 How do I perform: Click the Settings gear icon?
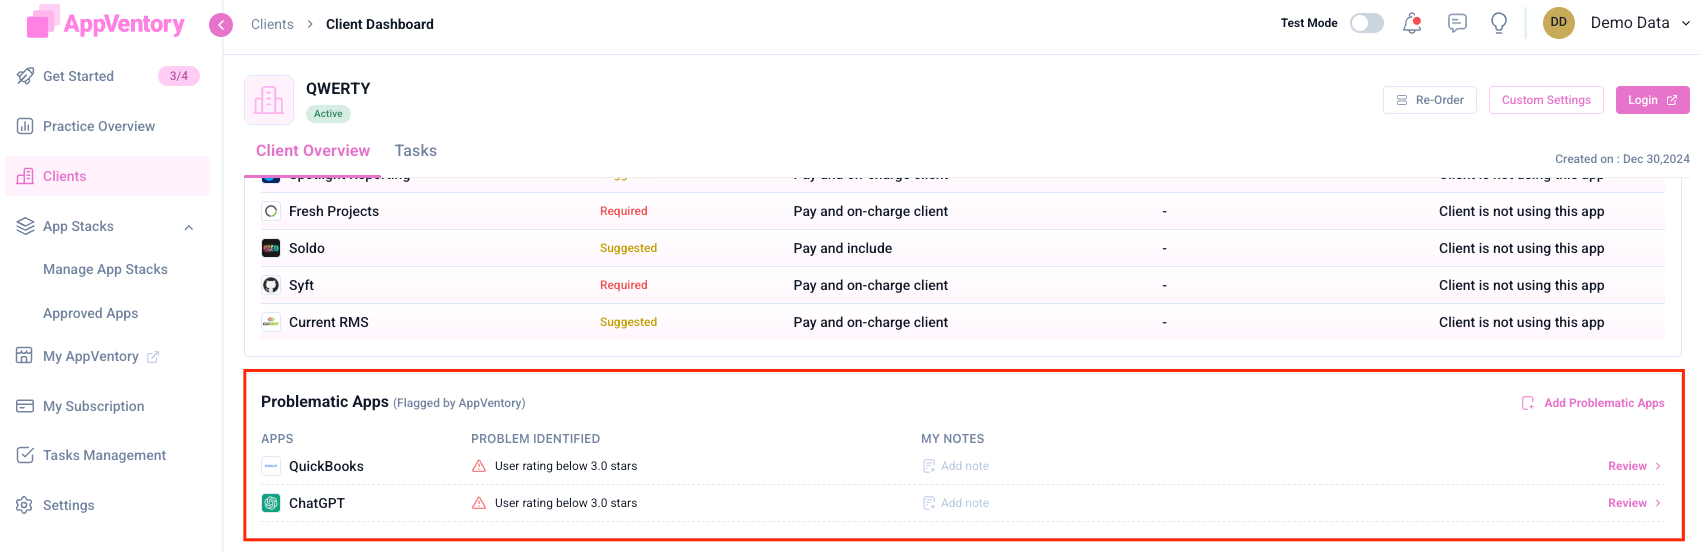(25, 505)
